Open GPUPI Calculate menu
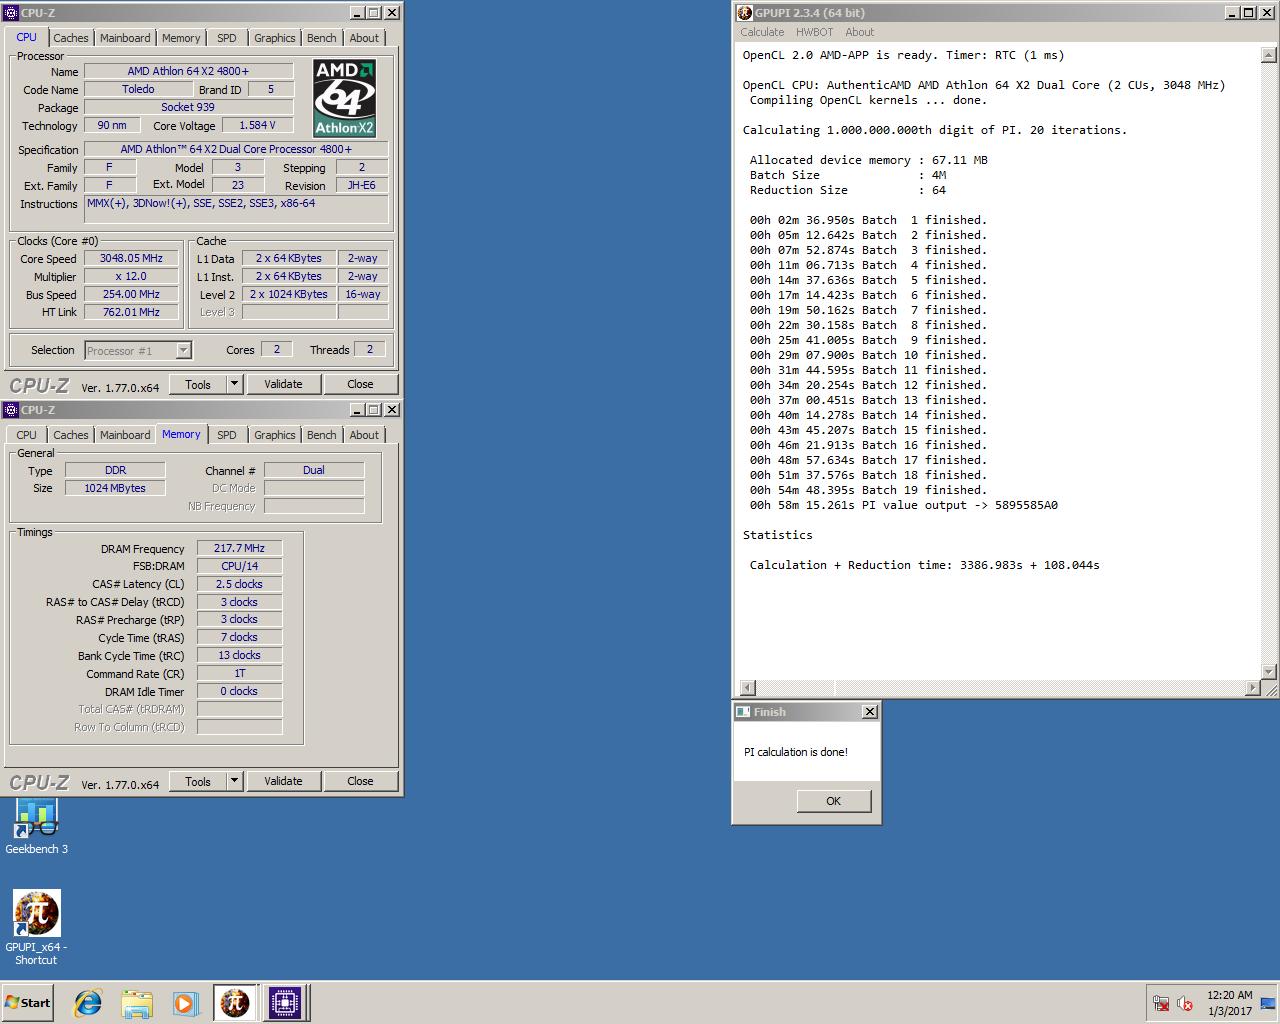The width and height of the screenshot is (1280, 1024). click(x=762, y=32)
